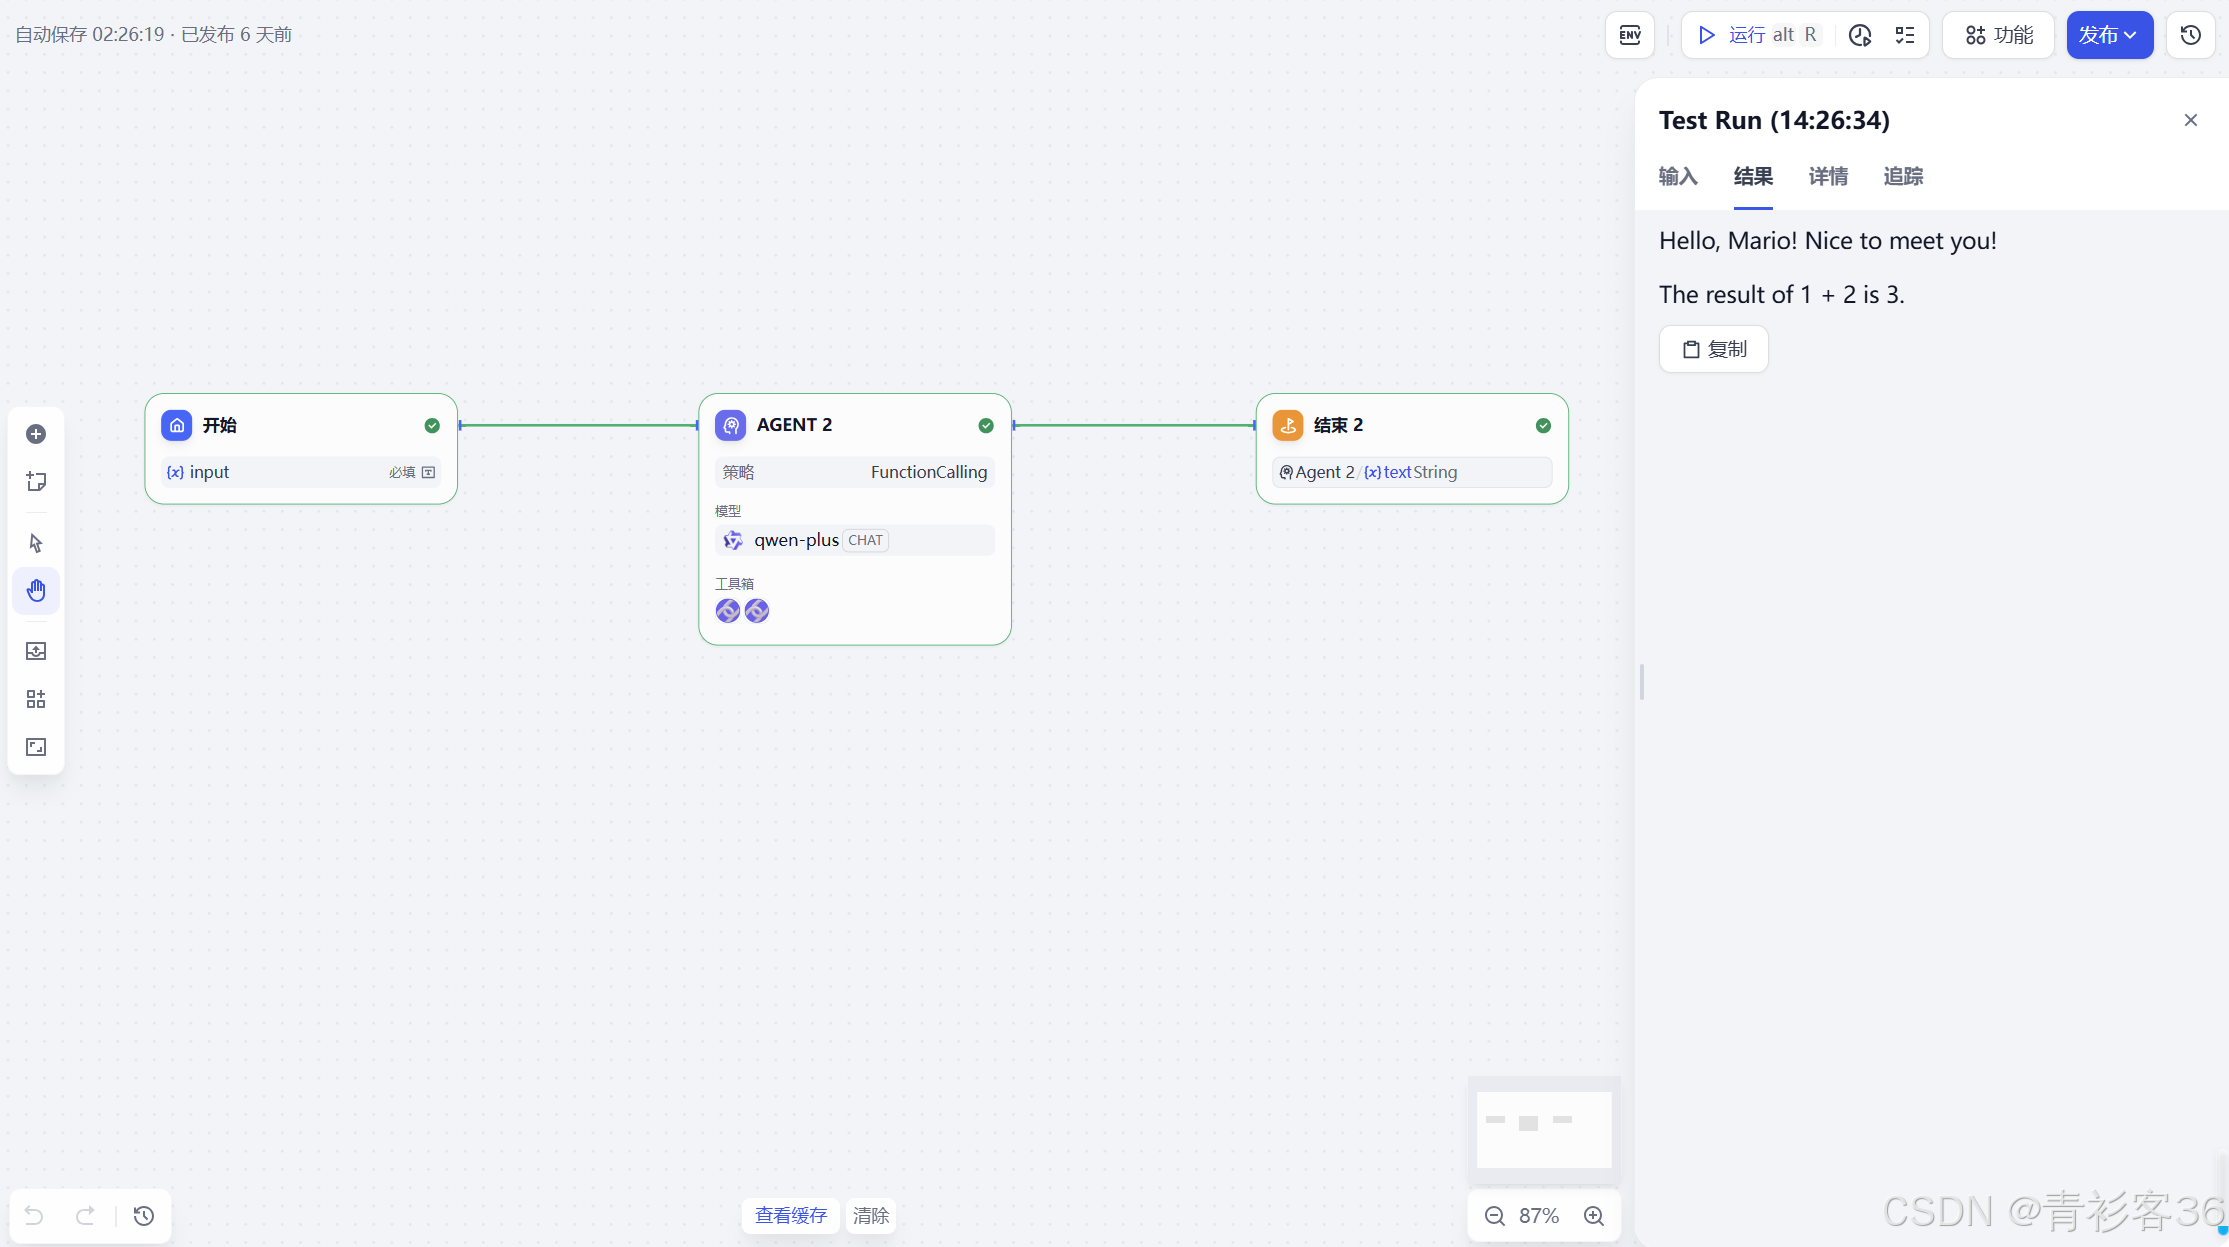Activate the hand pan tool

tap(36, 591)
